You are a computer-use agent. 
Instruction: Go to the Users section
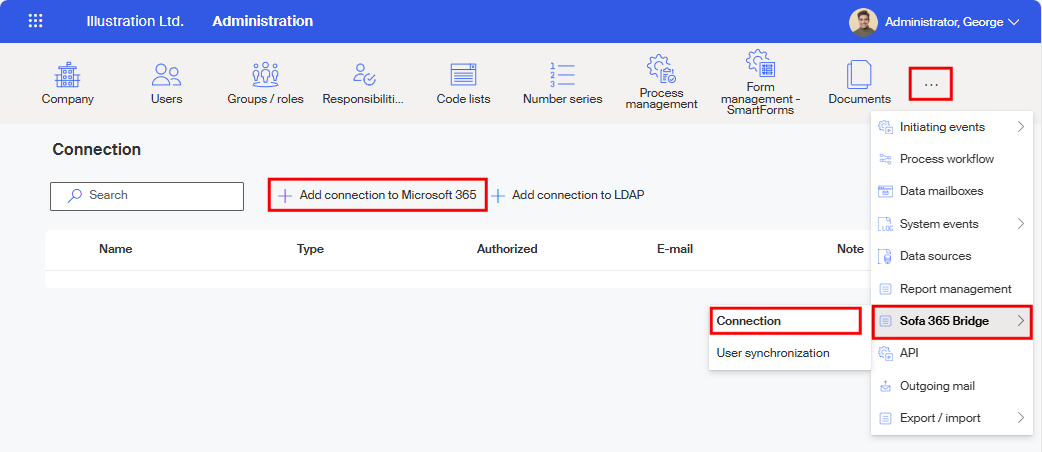point(166,82)
